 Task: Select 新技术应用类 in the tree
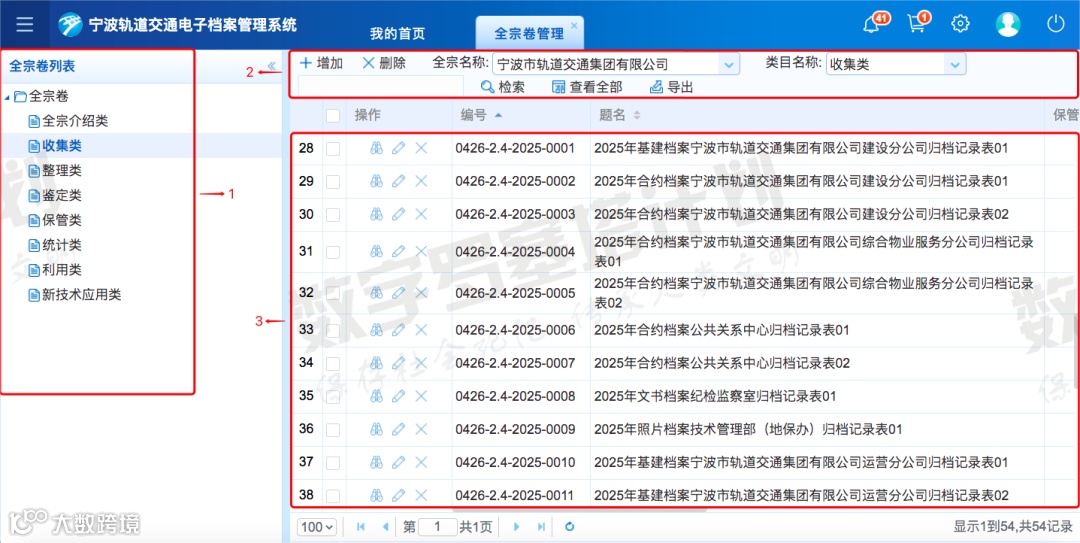pyautogui.click(x=81, y=295)
